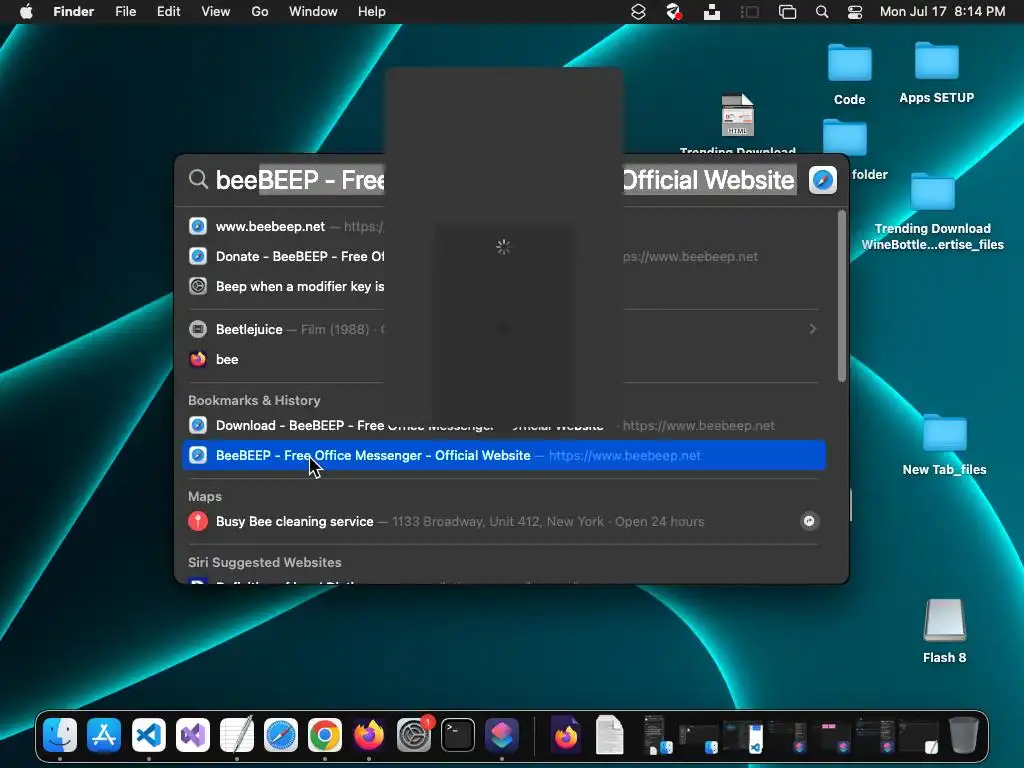Click the arrow button on Busy Bee row
Viewport: 1024px width, 768px height.
point(810,521)
